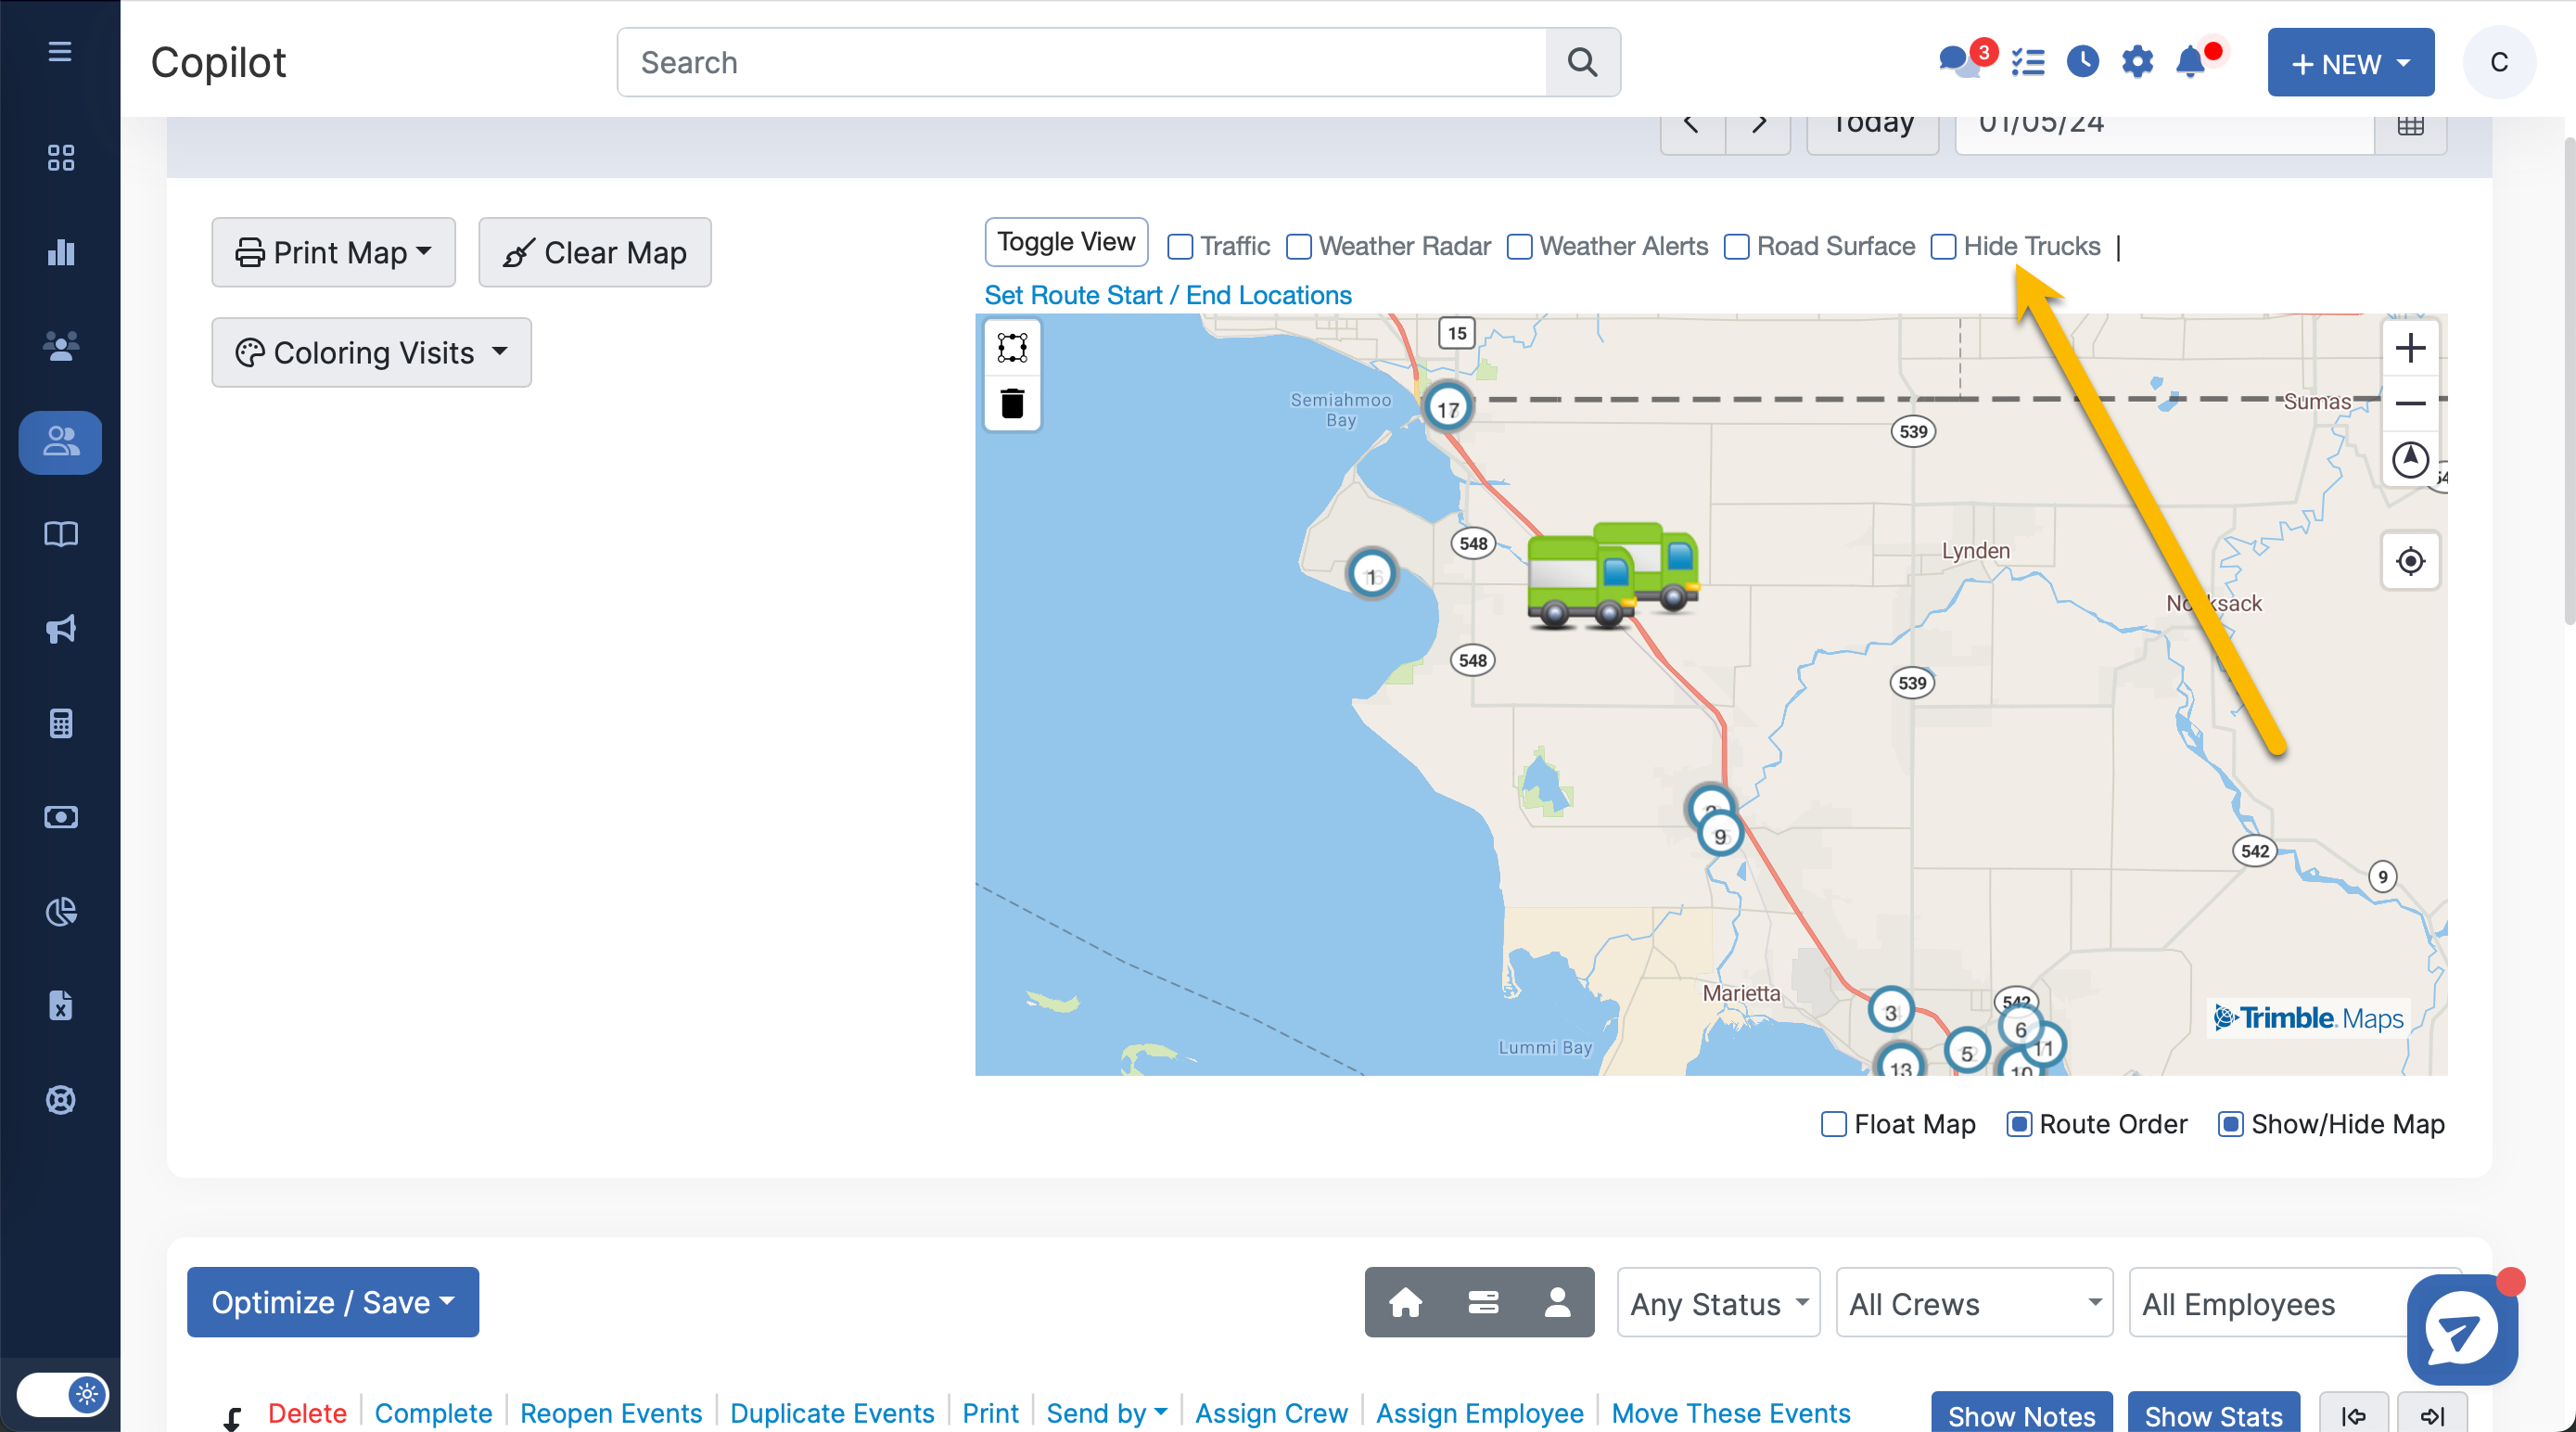Expand the Send by dropdown
The width and height of the screenshot is (2576, 1432).
pos(1106,1413)
